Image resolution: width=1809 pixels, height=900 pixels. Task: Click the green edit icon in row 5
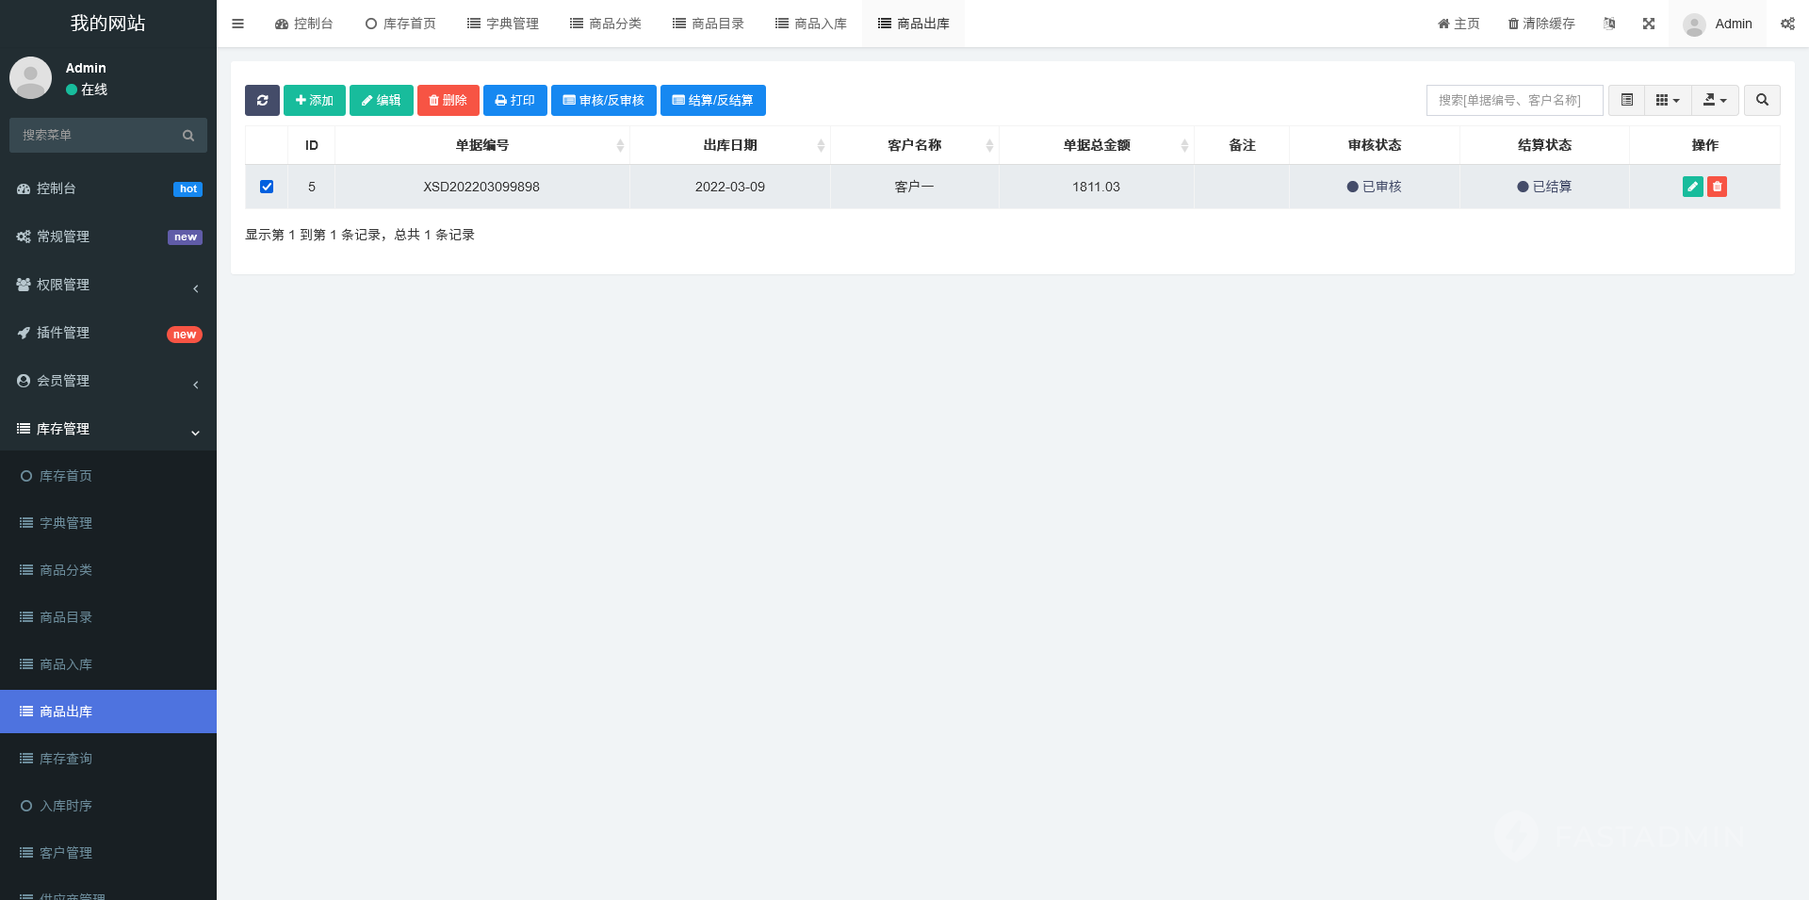pyautogui.click(x=1692, y=187)
